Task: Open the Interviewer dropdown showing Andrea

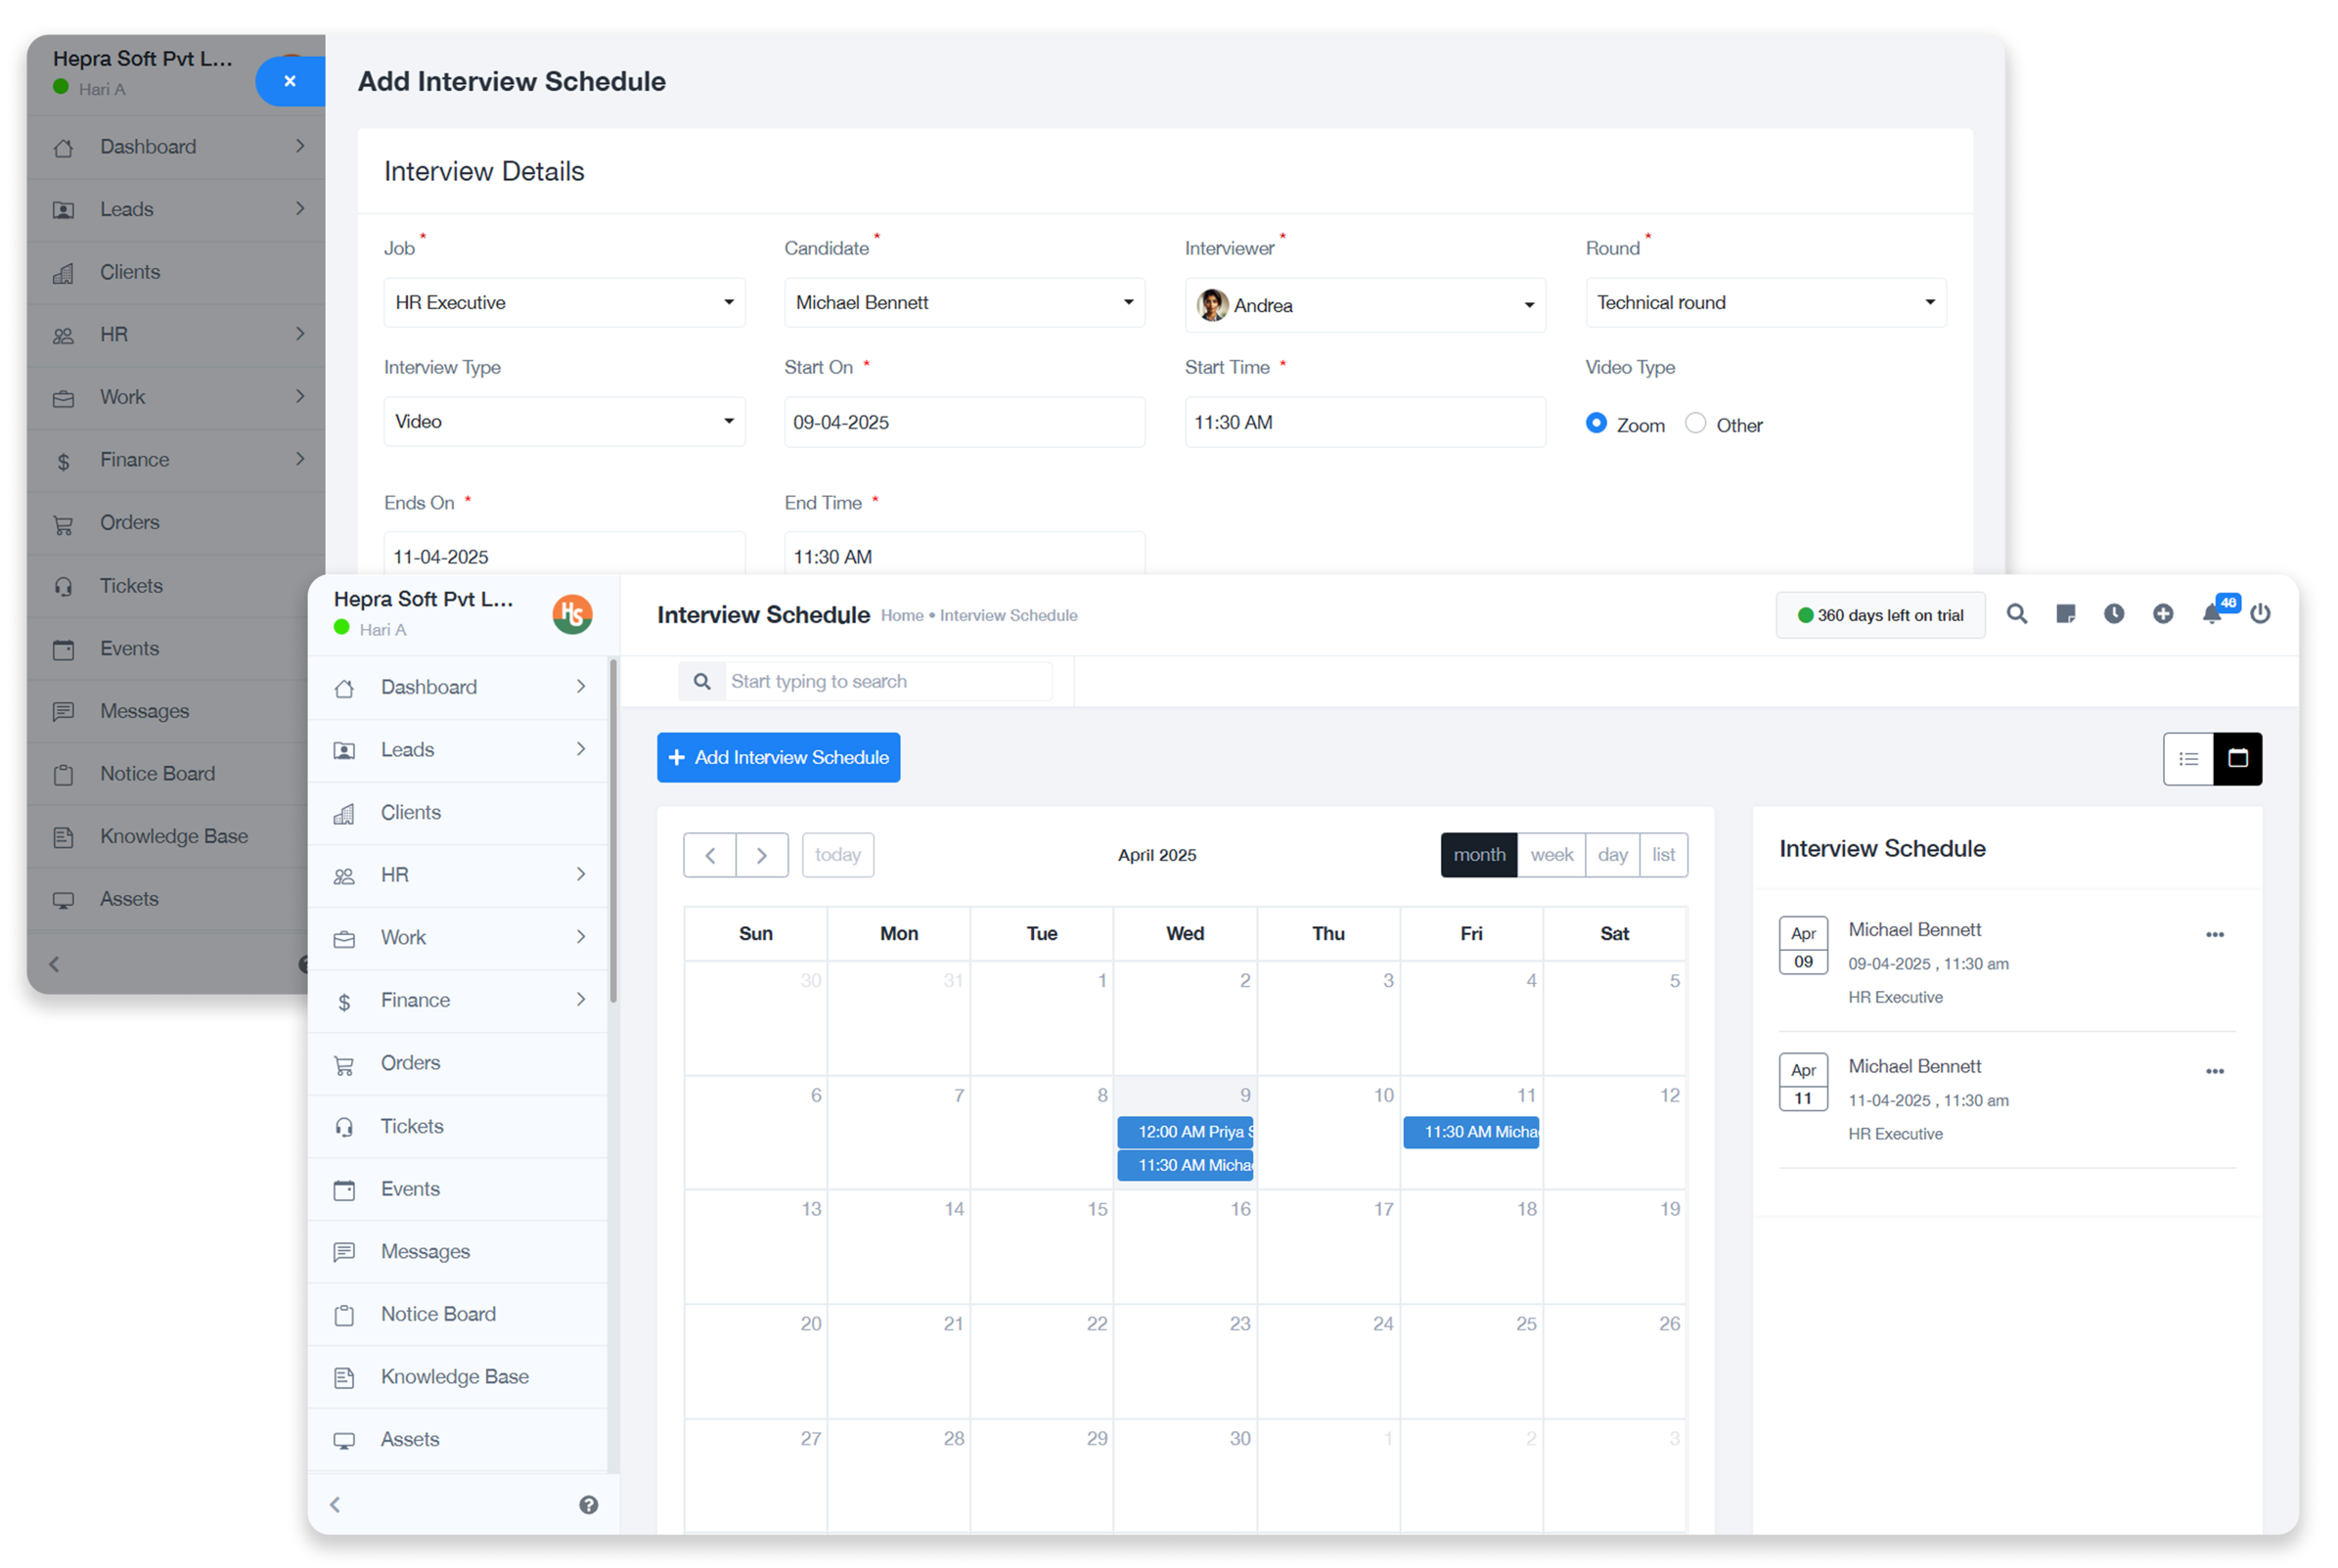Action: (1364, 305)
